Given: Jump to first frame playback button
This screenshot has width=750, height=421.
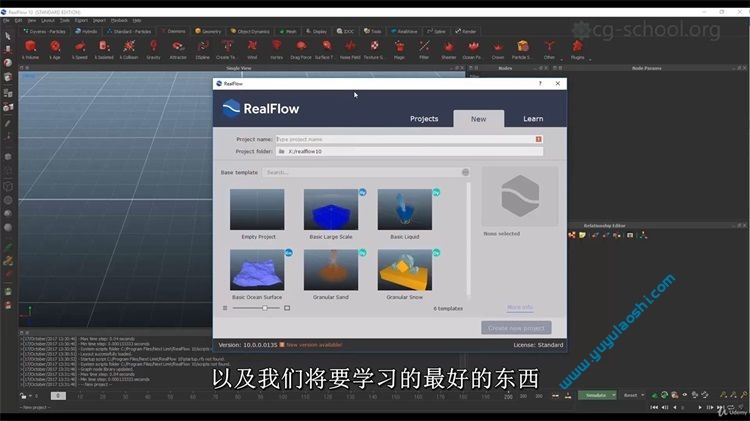Looking at the screenshot, I should pos(654,408).
